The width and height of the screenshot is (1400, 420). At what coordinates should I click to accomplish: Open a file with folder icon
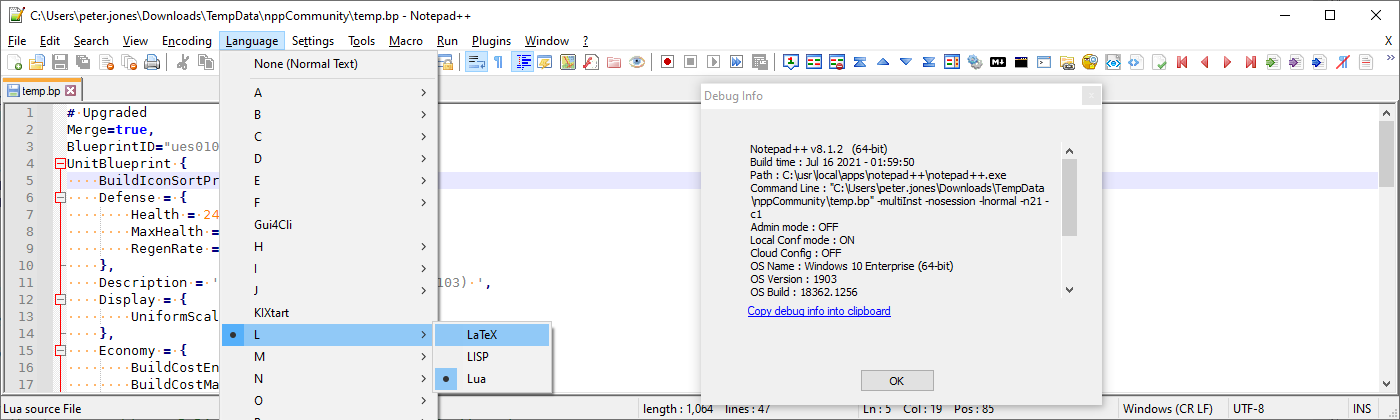37,62
